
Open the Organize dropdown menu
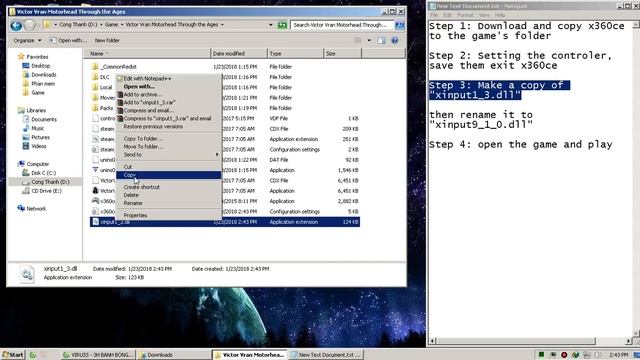coord(27,40)
